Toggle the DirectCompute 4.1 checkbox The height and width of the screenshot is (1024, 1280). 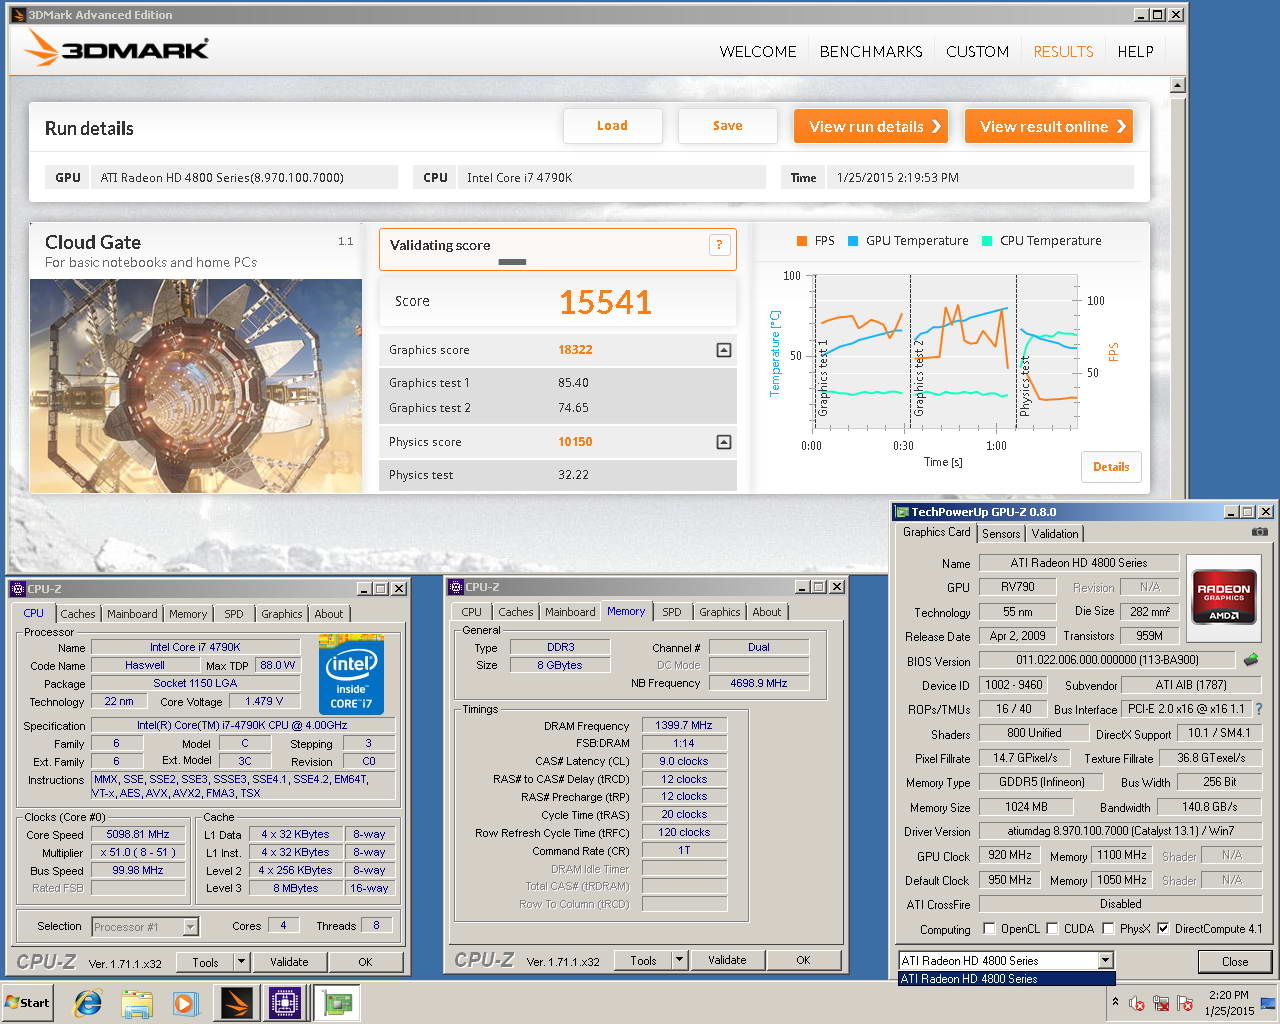(x=1163, y=929)
